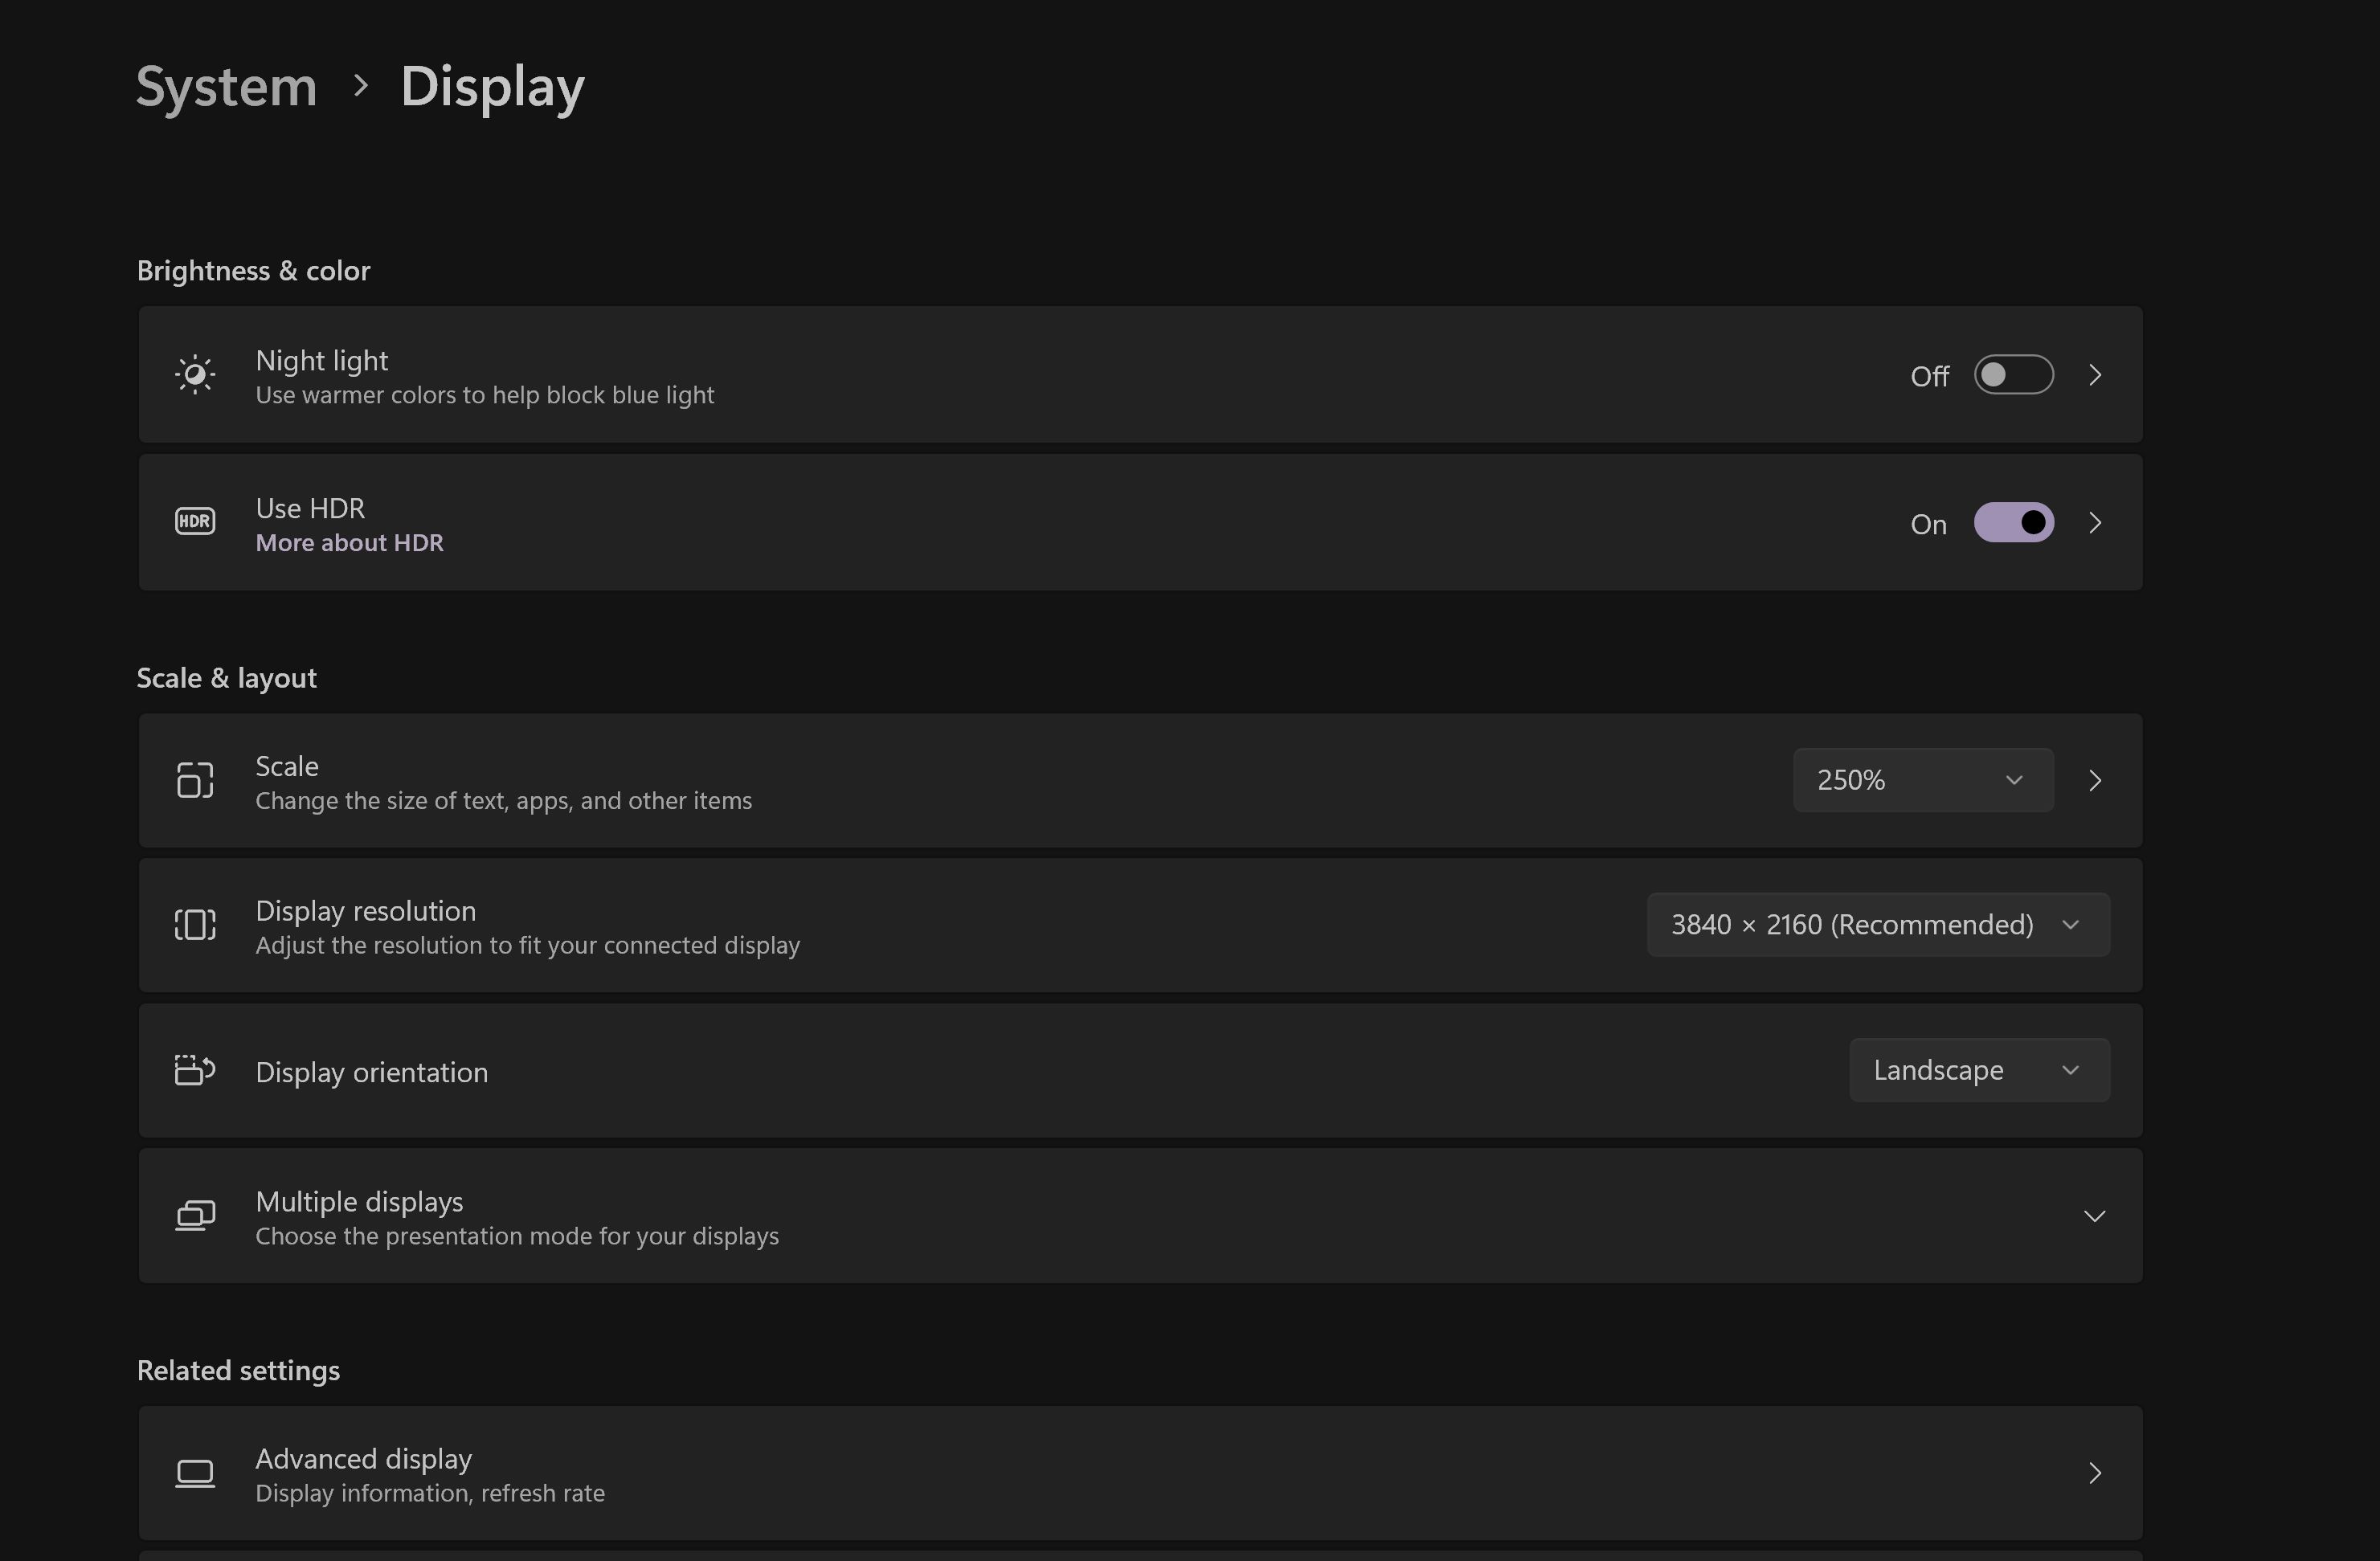Click 'Adjust the resolution to fit your connected display'
2380x1561 pixels.
click(x=528, y=946)
